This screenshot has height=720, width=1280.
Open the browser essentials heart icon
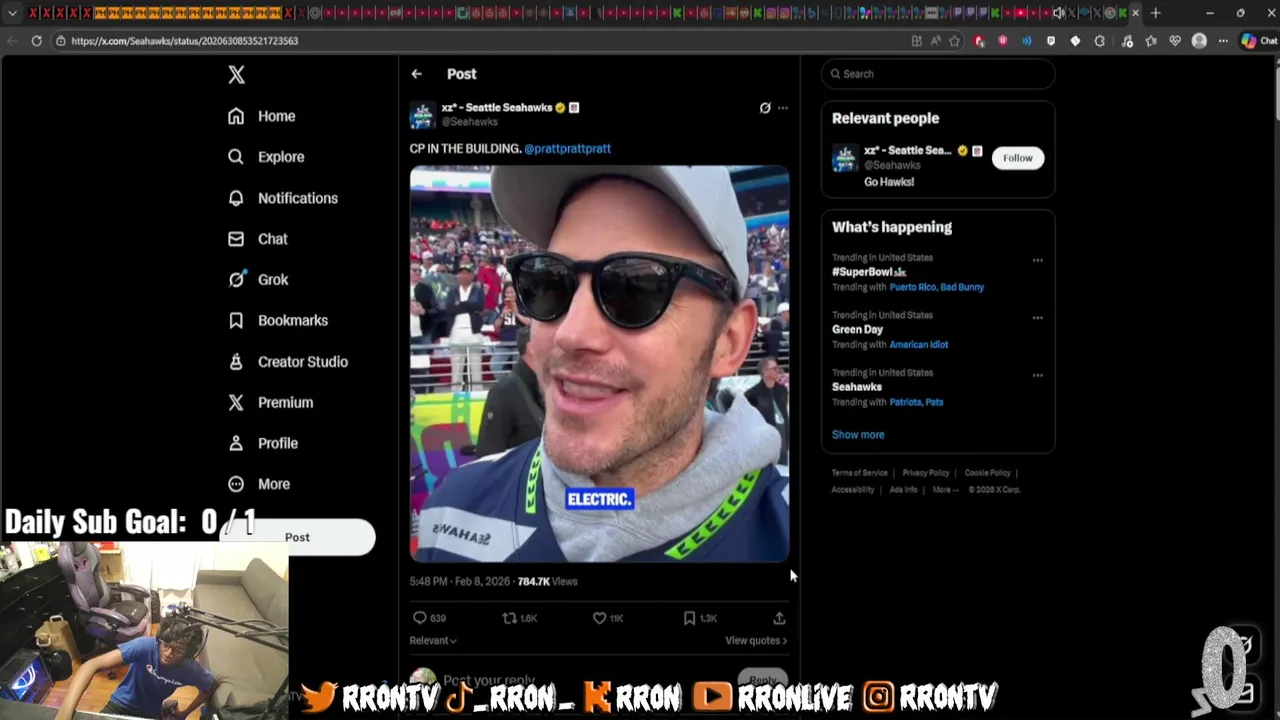tap(1175, 41)
